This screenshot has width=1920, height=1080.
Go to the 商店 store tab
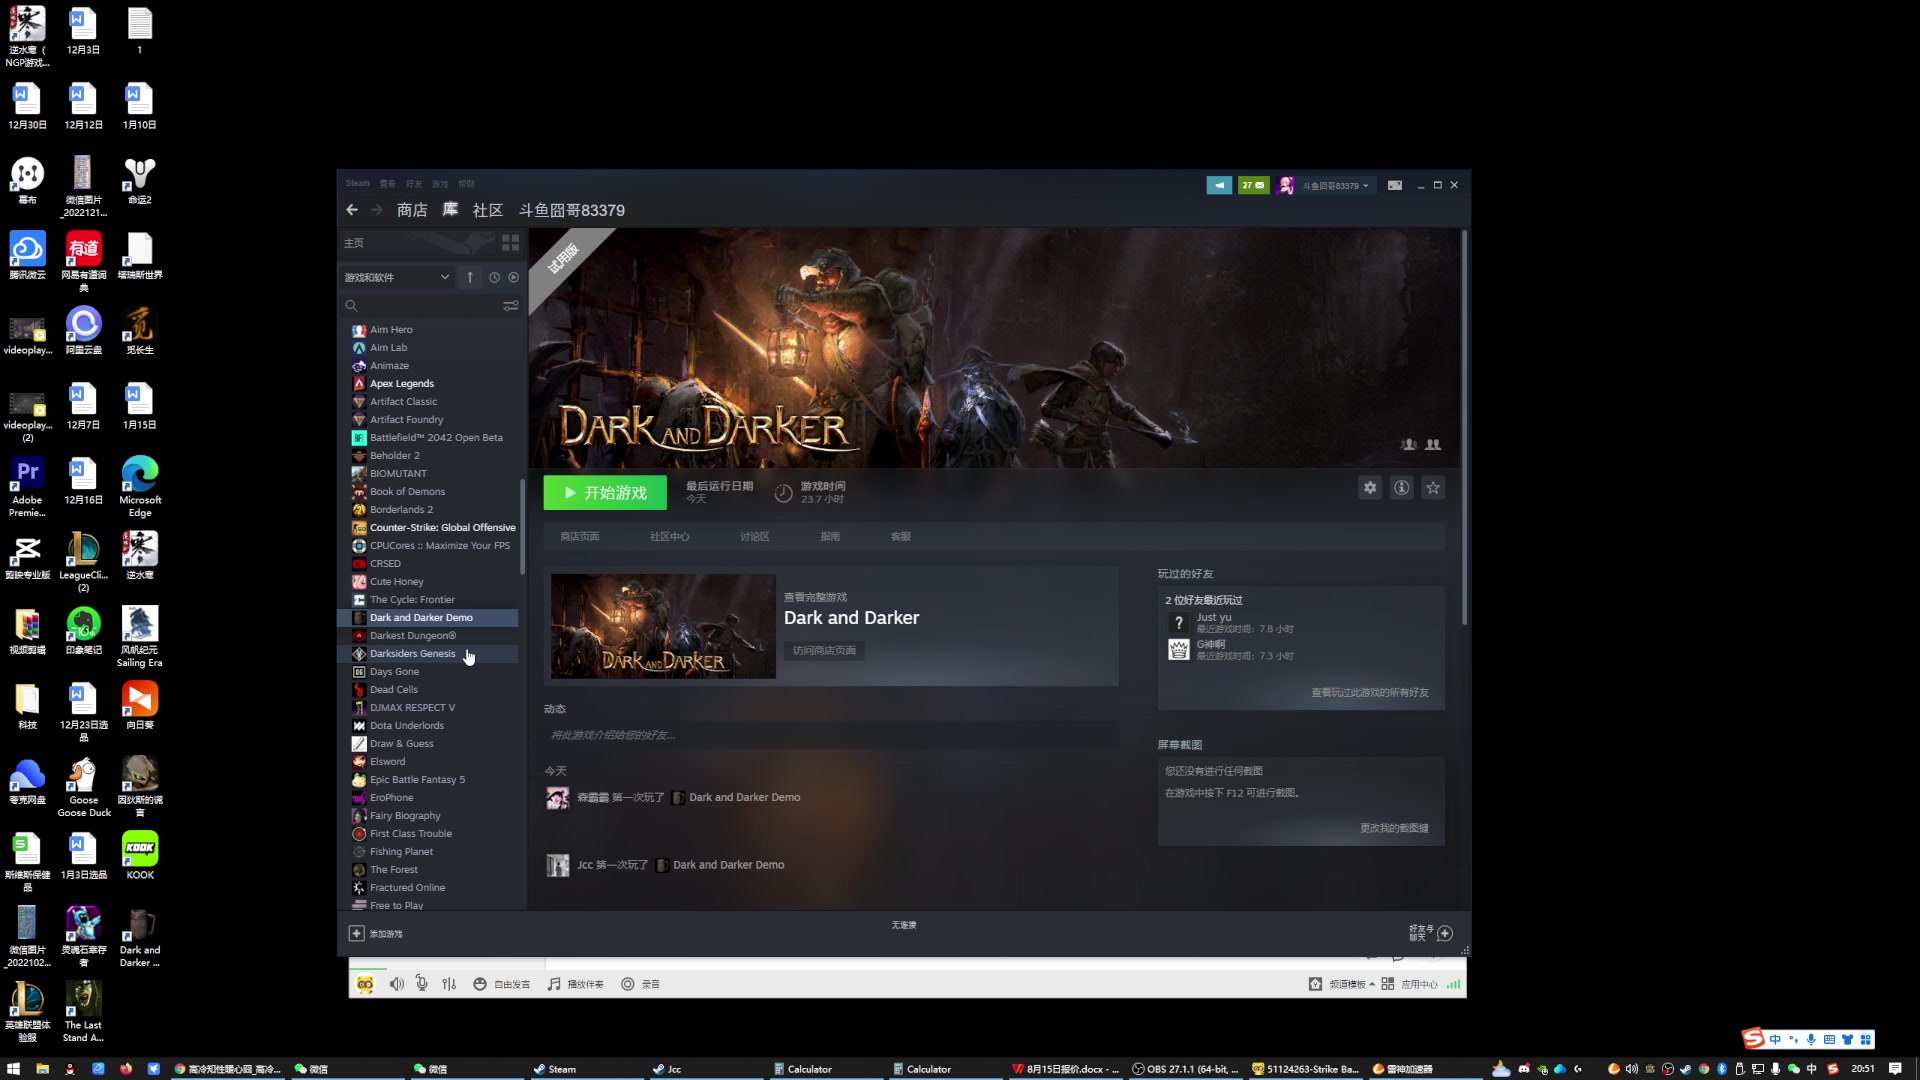[412, 210]
